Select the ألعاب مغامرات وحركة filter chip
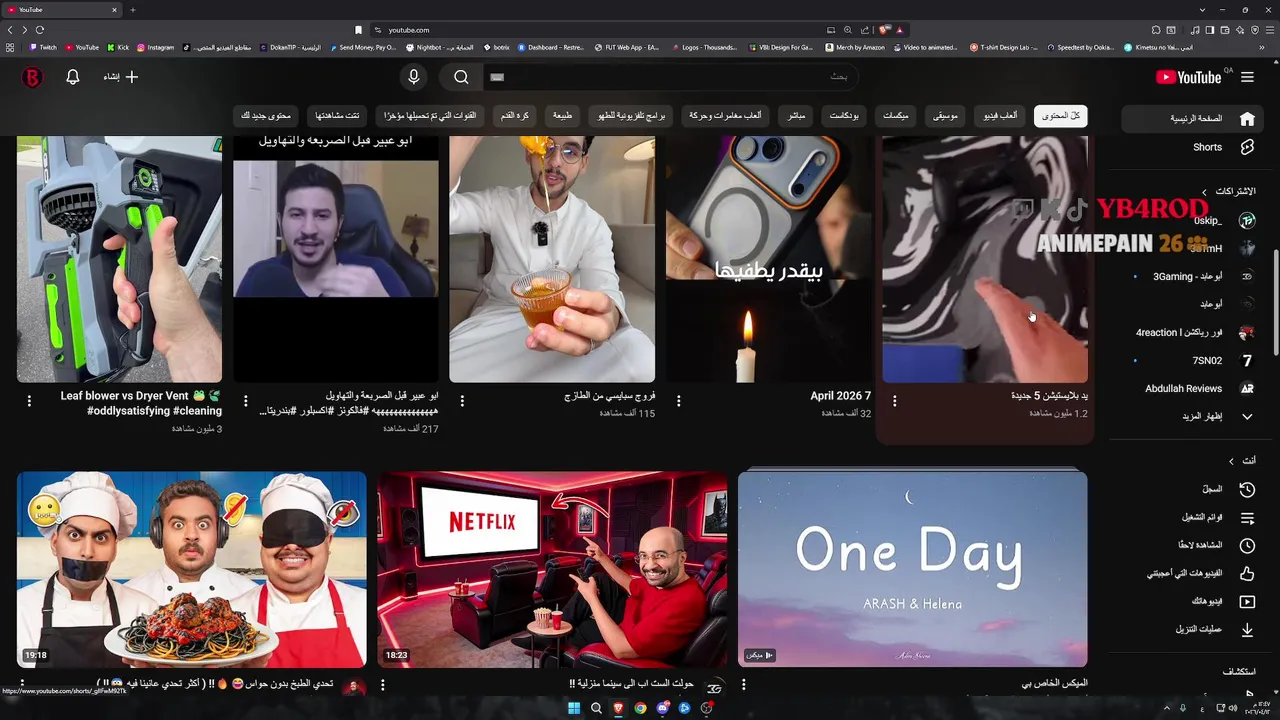Image resolution: width=1280 pixels, height=720 pixels. pos(725,116)
